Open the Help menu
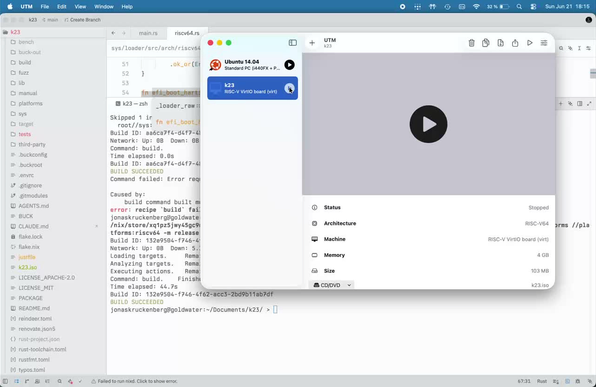The width and height of the screenshot is (596, 387). point(127,6)
